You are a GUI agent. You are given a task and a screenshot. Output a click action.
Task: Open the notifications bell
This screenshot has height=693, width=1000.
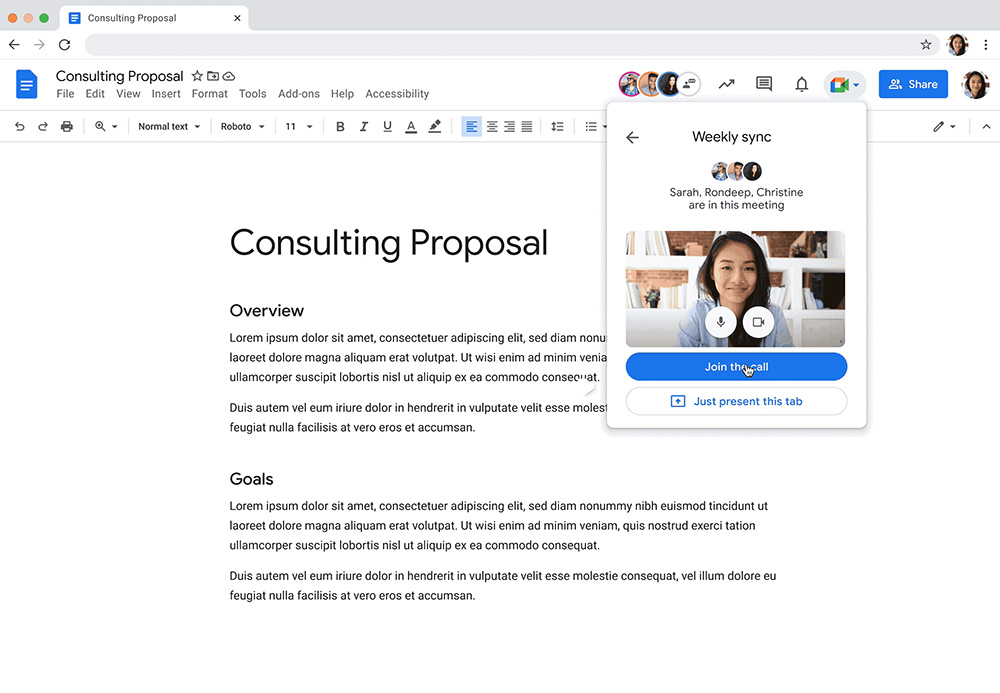(802, 84)
